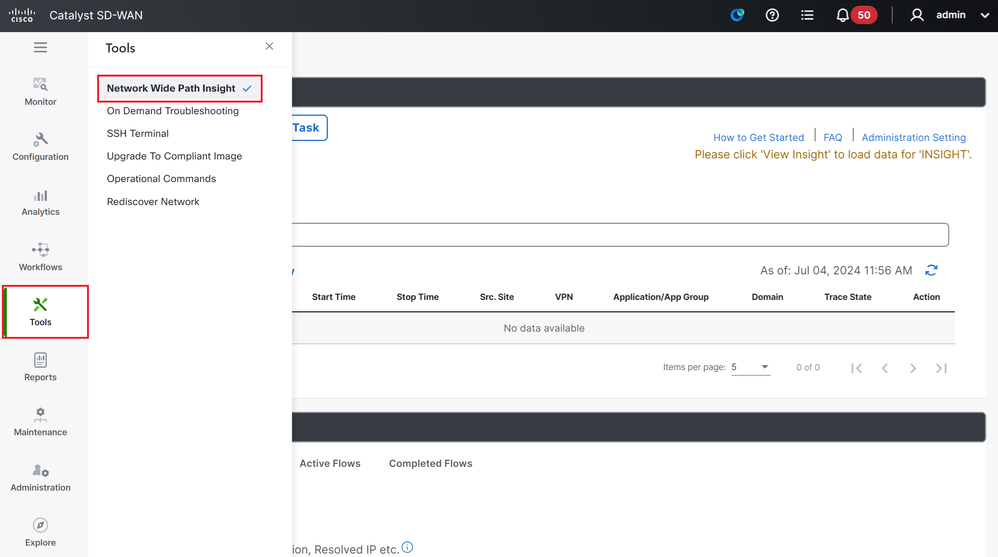Open the notifications bell icon

(x=842, y=15)
